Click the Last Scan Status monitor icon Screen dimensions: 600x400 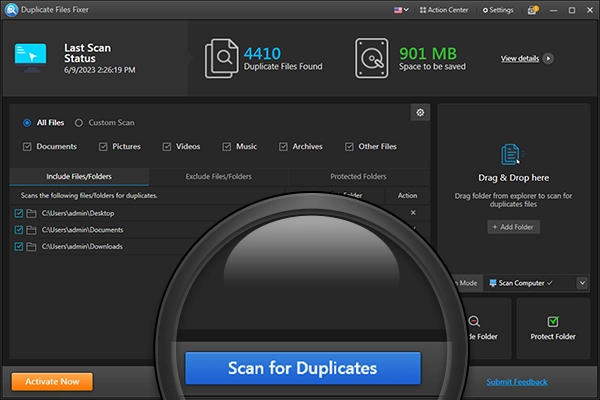[x=31, y=58]
